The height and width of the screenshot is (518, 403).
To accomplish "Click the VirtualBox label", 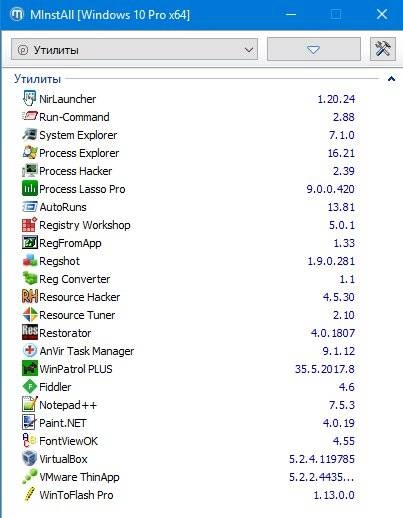I will [x=63, y=459].
